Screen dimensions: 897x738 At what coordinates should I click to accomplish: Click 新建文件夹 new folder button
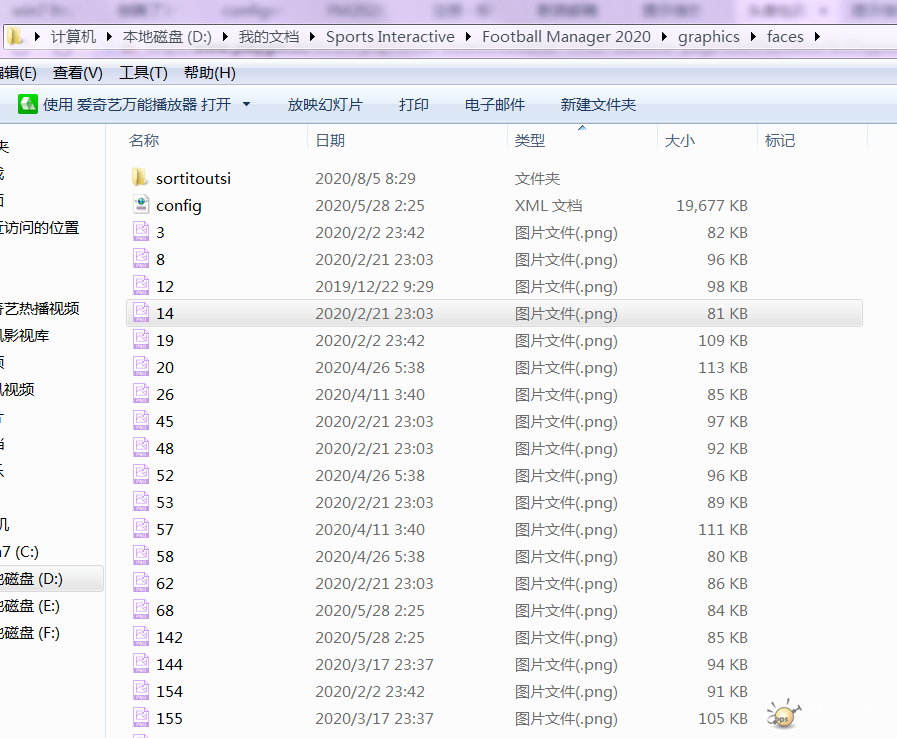[x=598, y=104]
